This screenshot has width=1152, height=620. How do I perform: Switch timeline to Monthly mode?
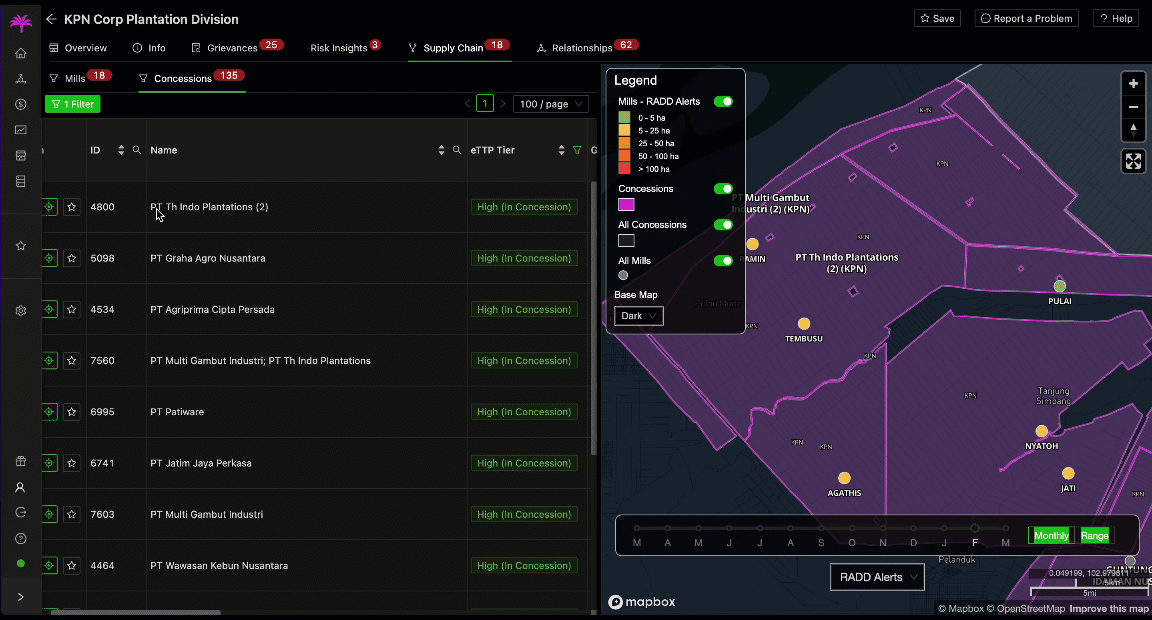click(x=1051, y=536)
